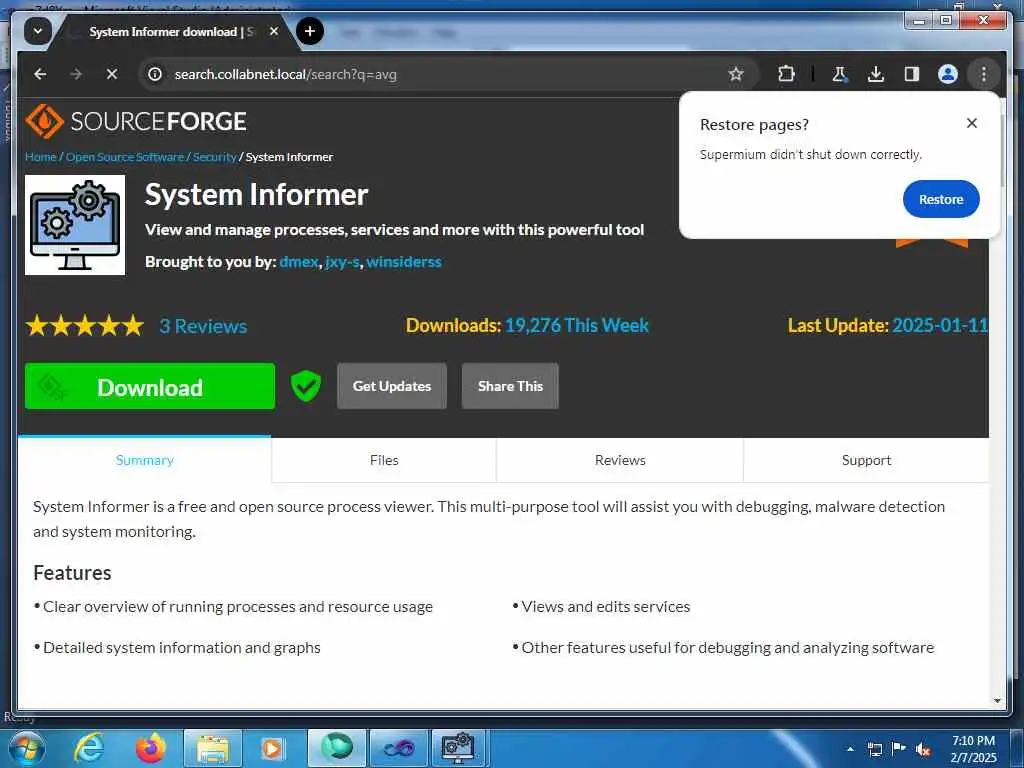The height and width of the screenshot is (768, 1024).
Task: Open Windows Media Player from taskbar
Action: tap(272, 748)
